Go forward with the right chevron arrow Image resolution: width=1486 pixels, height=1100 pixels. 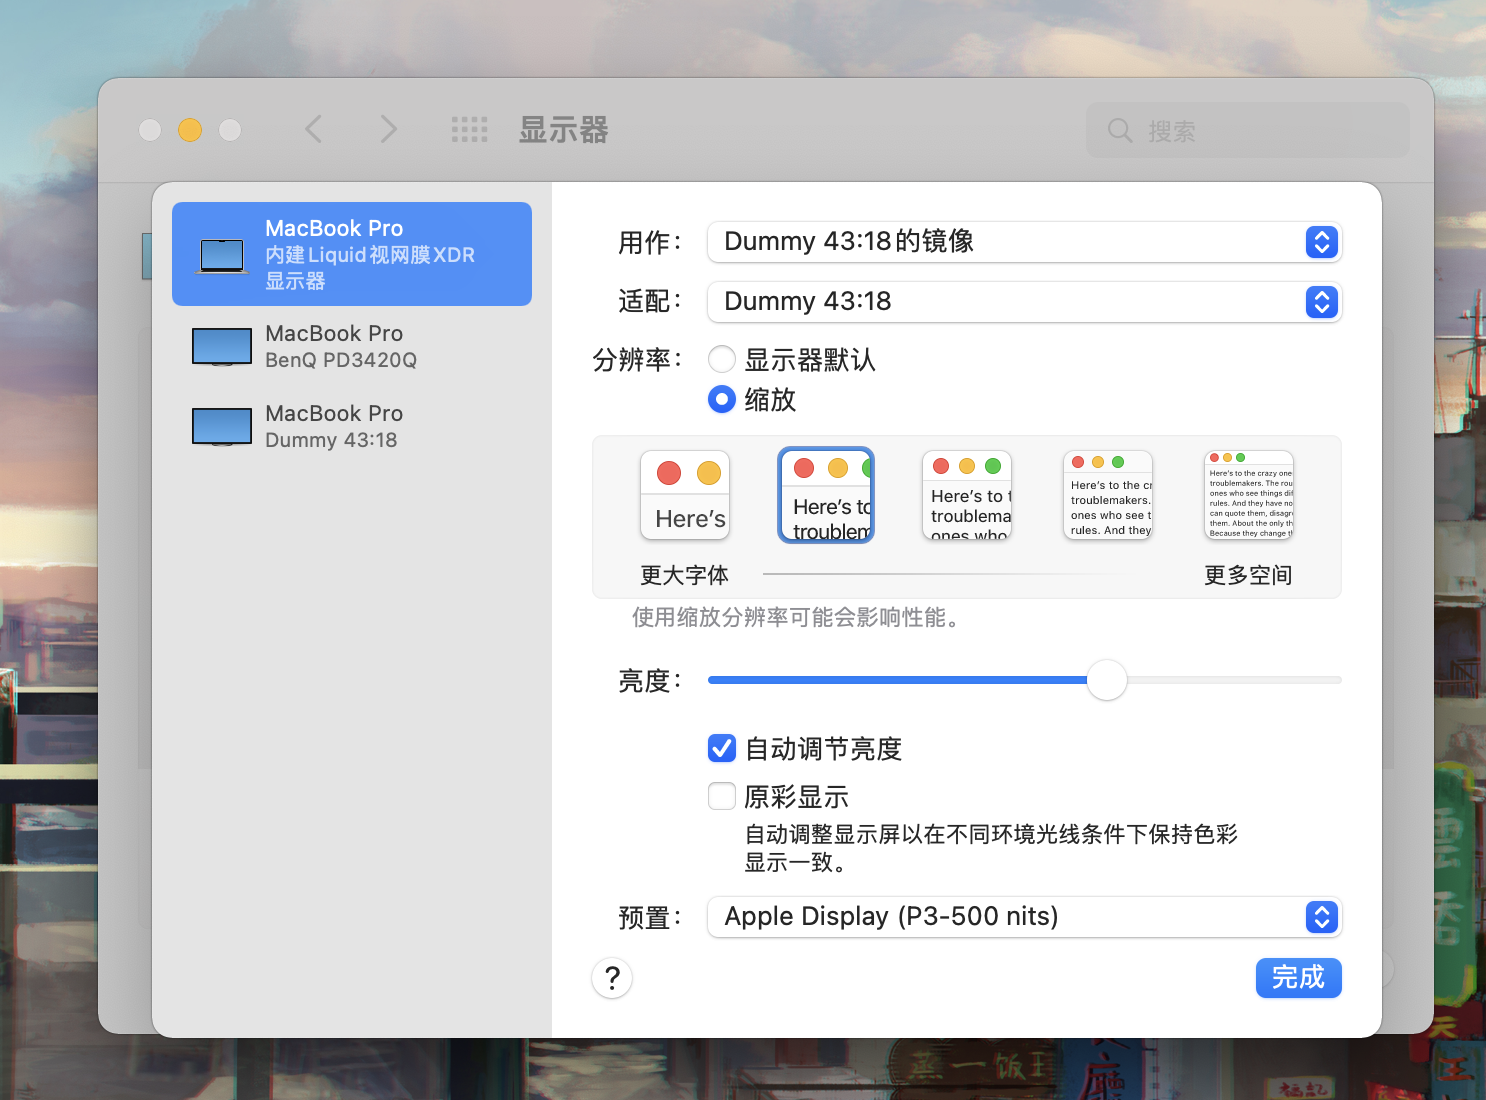pyautogui.click(x=389, y=129)
